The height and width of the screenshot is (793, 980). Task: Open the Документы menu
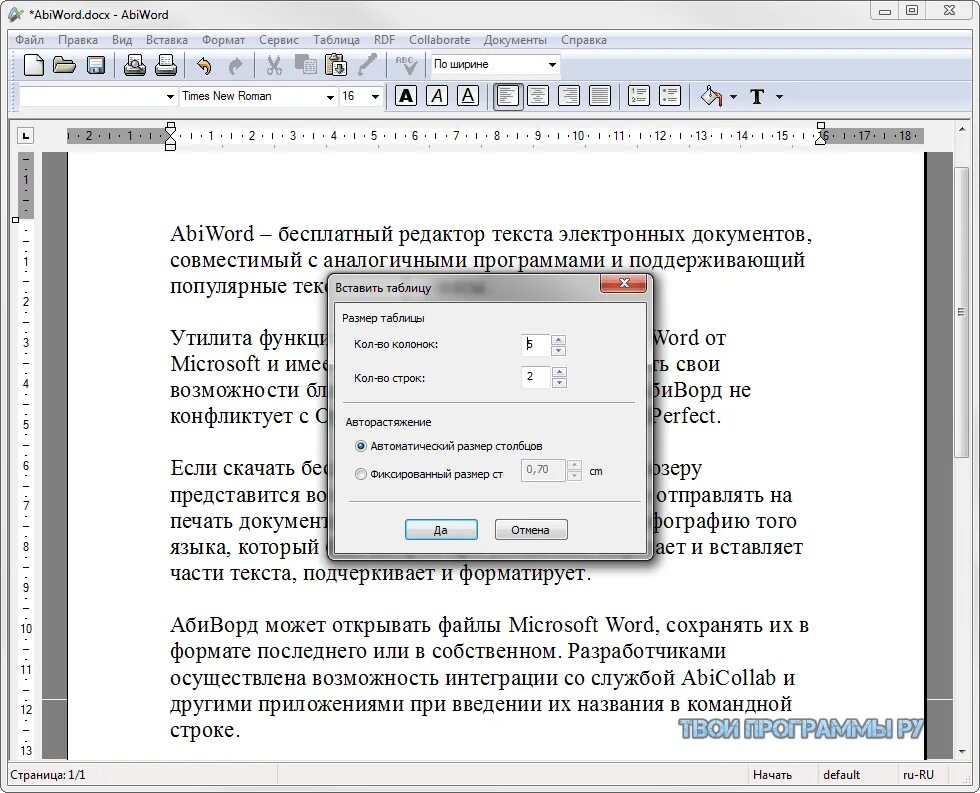click(x=515, y=40)
